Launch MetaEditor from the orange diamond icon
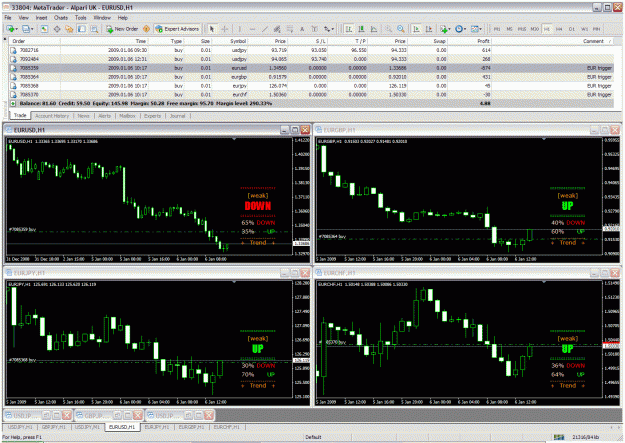Screen dimensions: 625x443 click(146, 29)
